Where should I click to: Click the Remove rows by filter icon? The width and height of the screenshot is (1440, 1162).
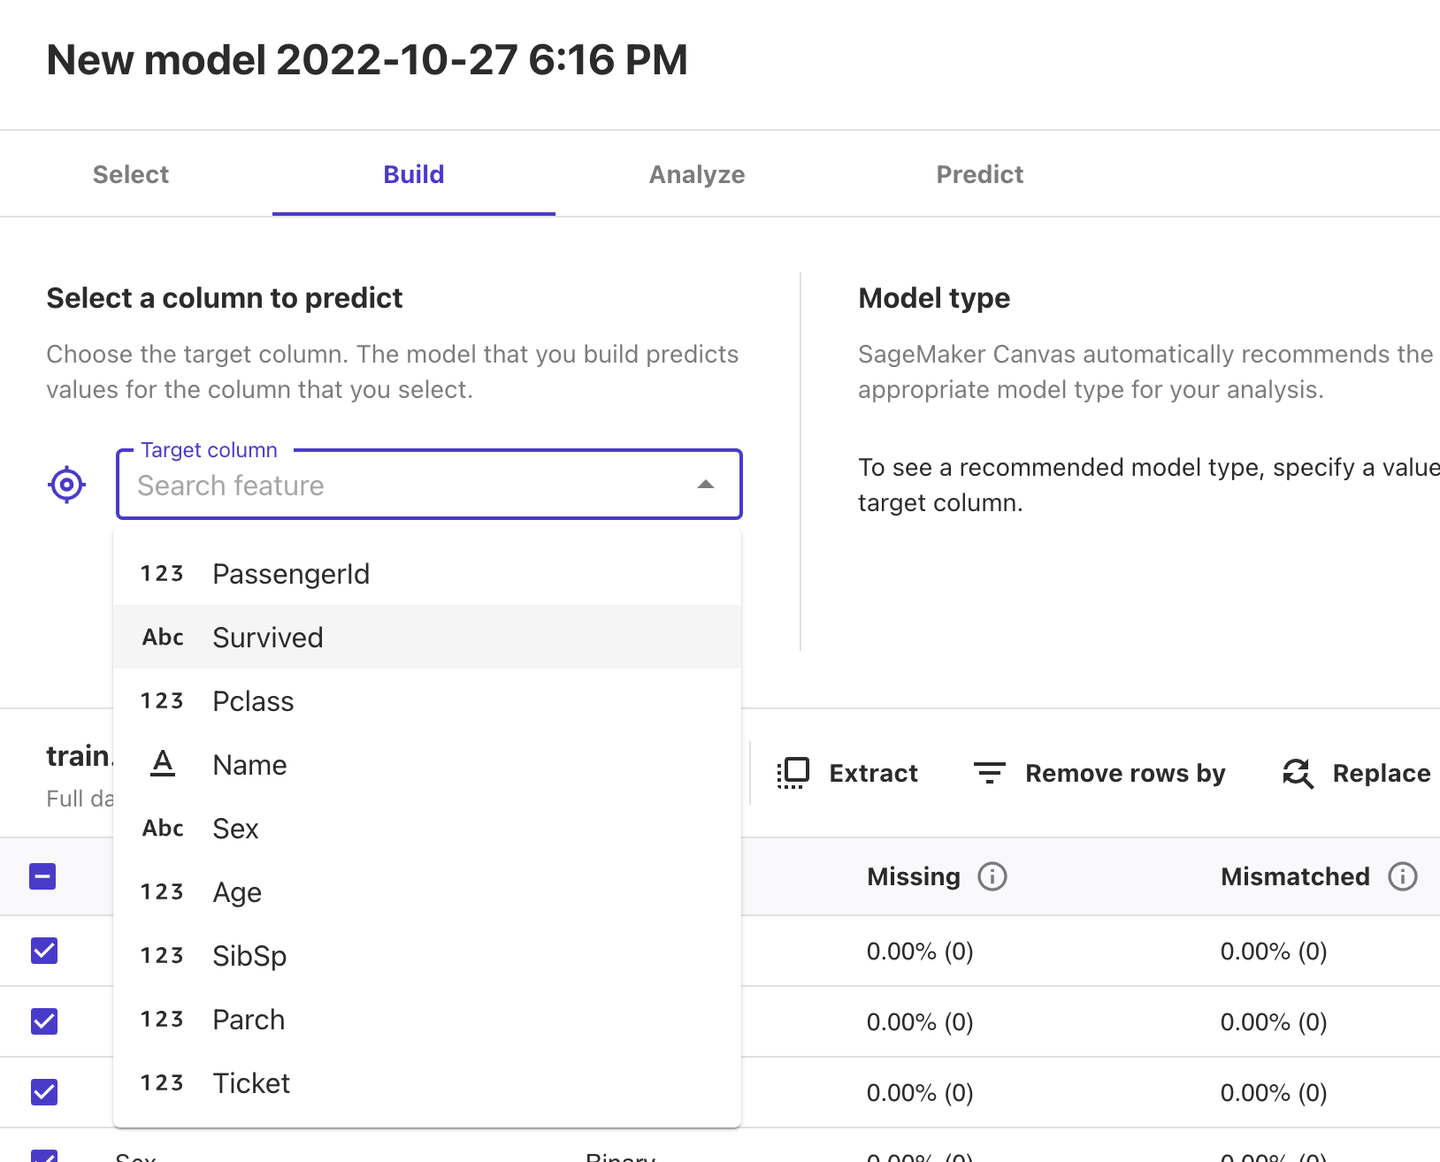coord(989,773)
